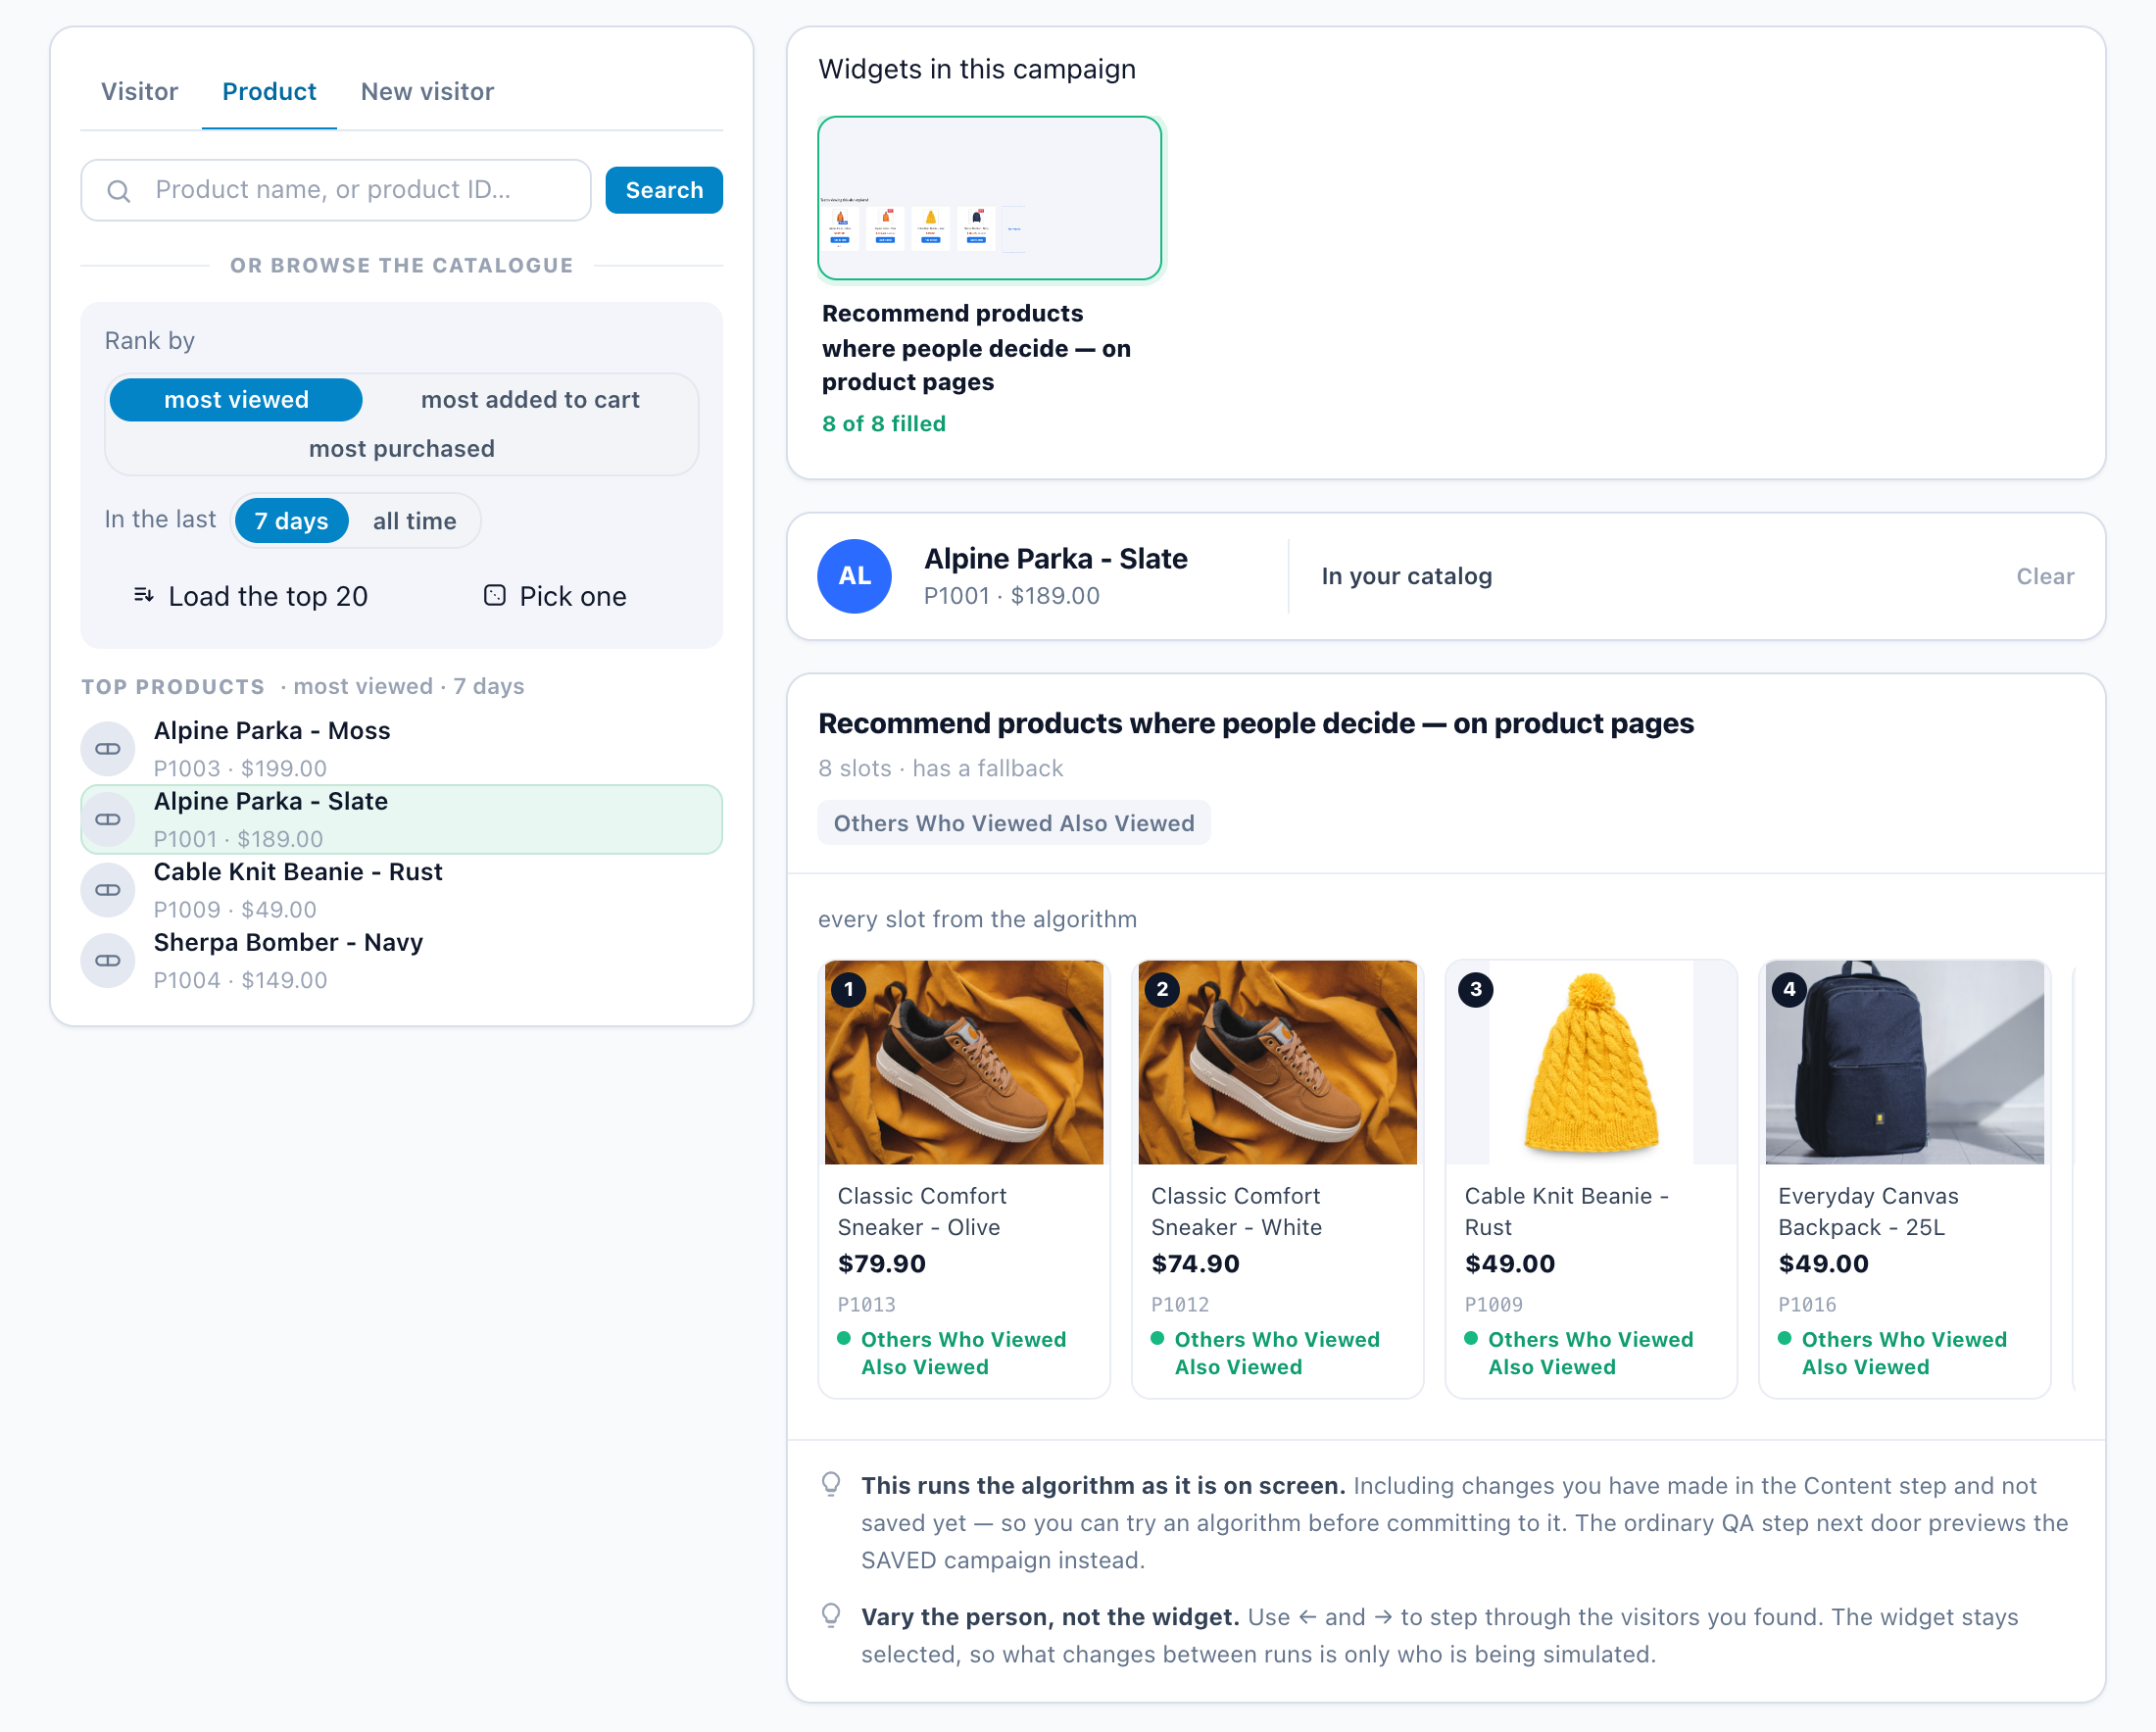Open the Cable Knit Beanie - Rust card image

pyautogui.click(x=1591, y=1062)
